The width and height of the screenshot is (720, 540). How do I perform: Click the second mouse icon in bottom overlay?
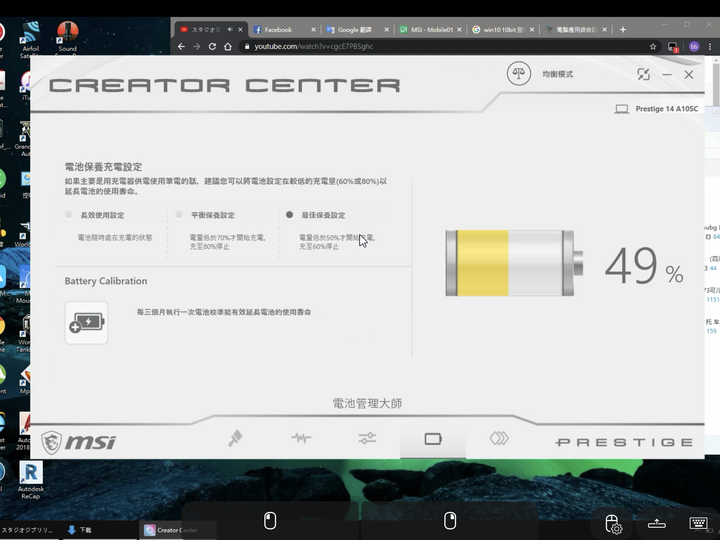point(450,521)
